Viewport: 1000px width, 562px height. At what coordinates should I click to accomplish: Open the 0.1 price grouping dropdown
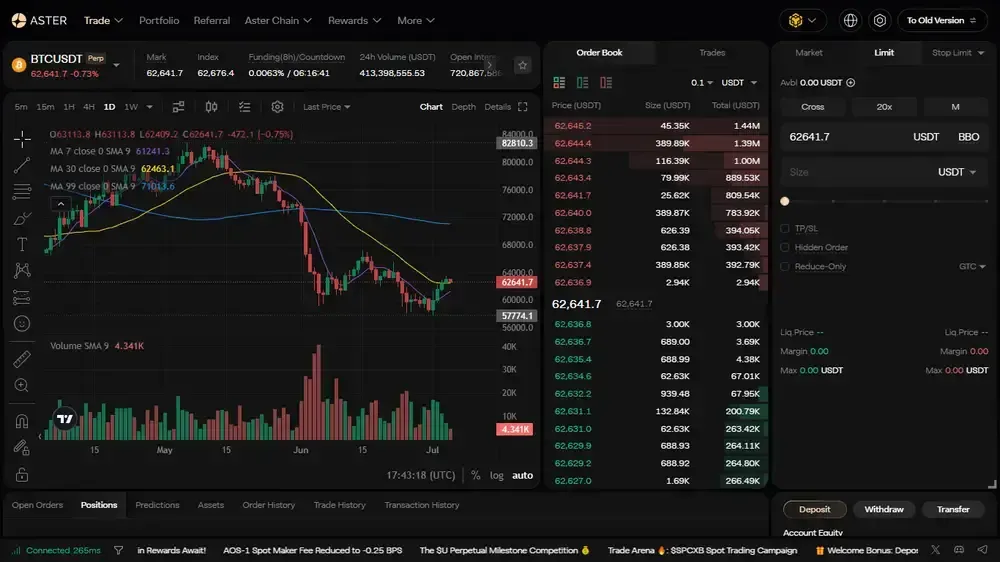click(702, 82)
